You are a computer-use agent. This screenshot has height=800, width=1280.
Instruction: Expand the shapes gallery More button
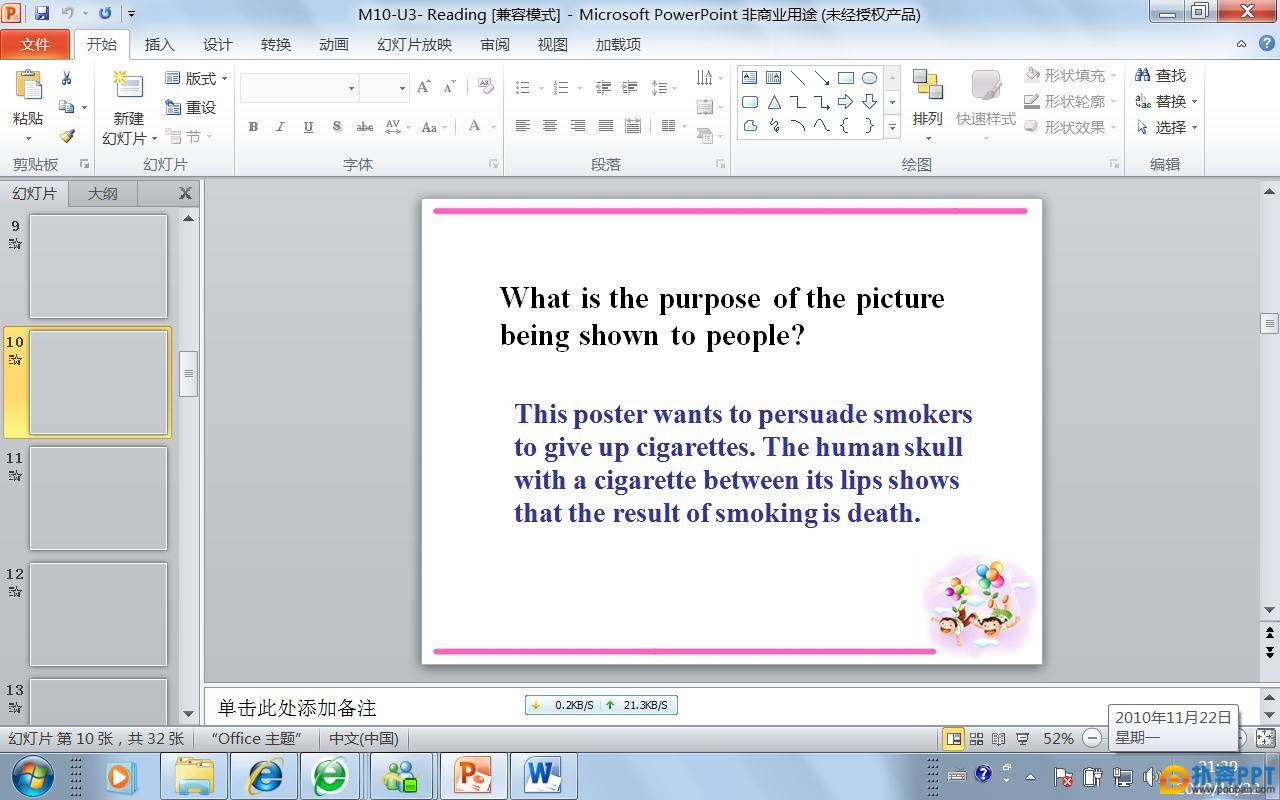[892, 127]
